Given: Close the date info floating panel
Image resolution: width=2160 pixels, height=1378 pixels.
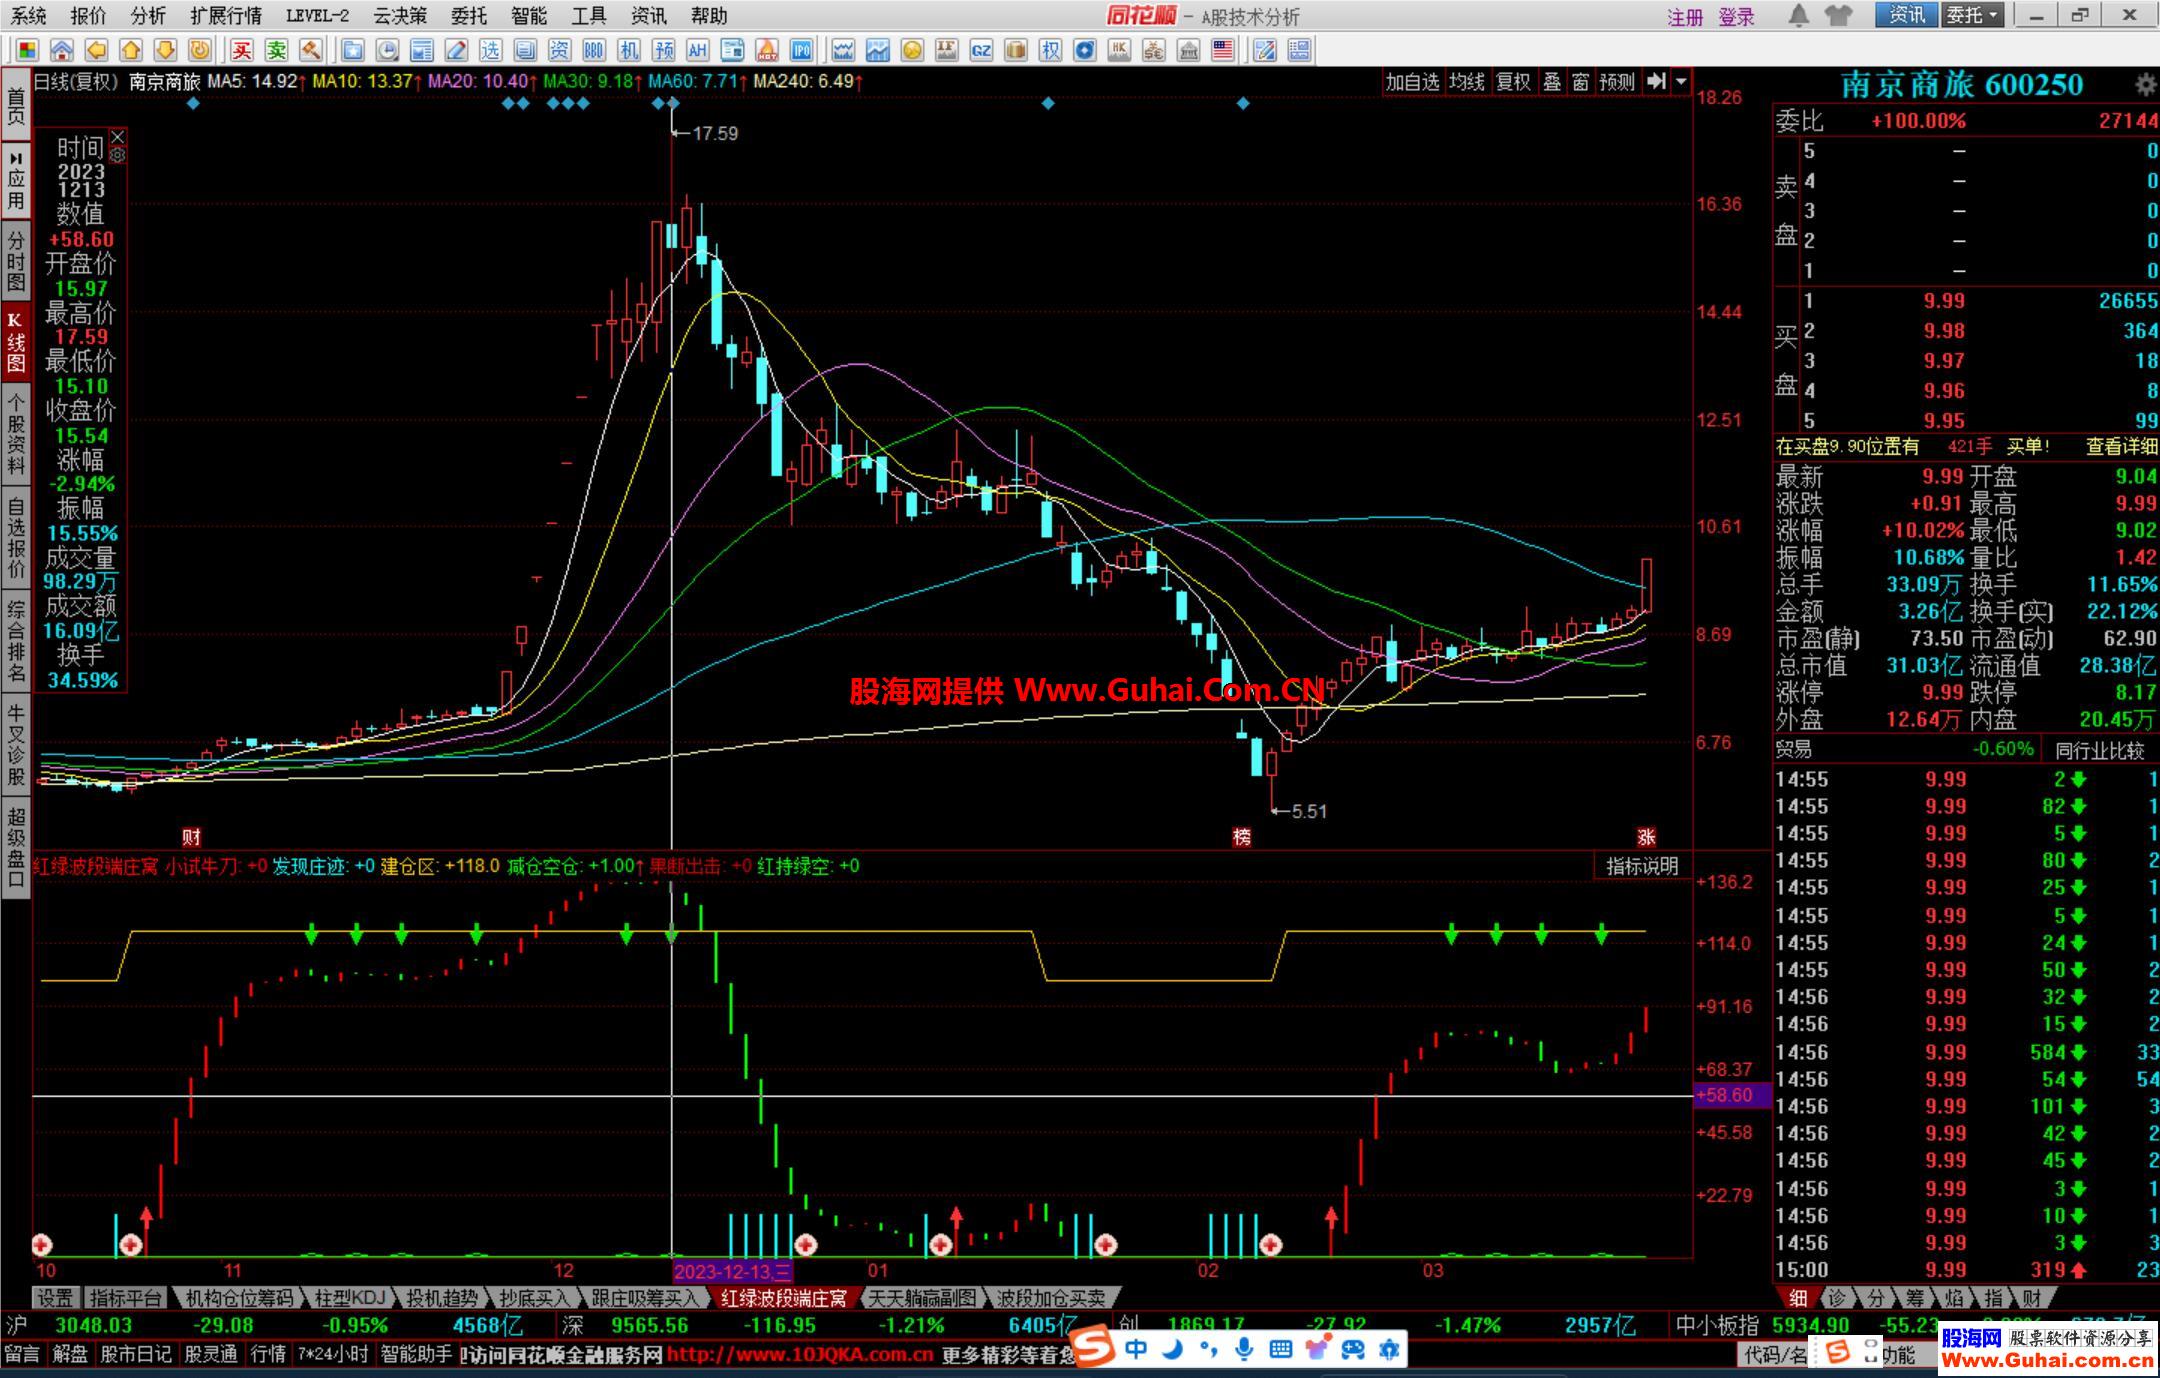Looking at the screenshot, I should click(118, 136).
